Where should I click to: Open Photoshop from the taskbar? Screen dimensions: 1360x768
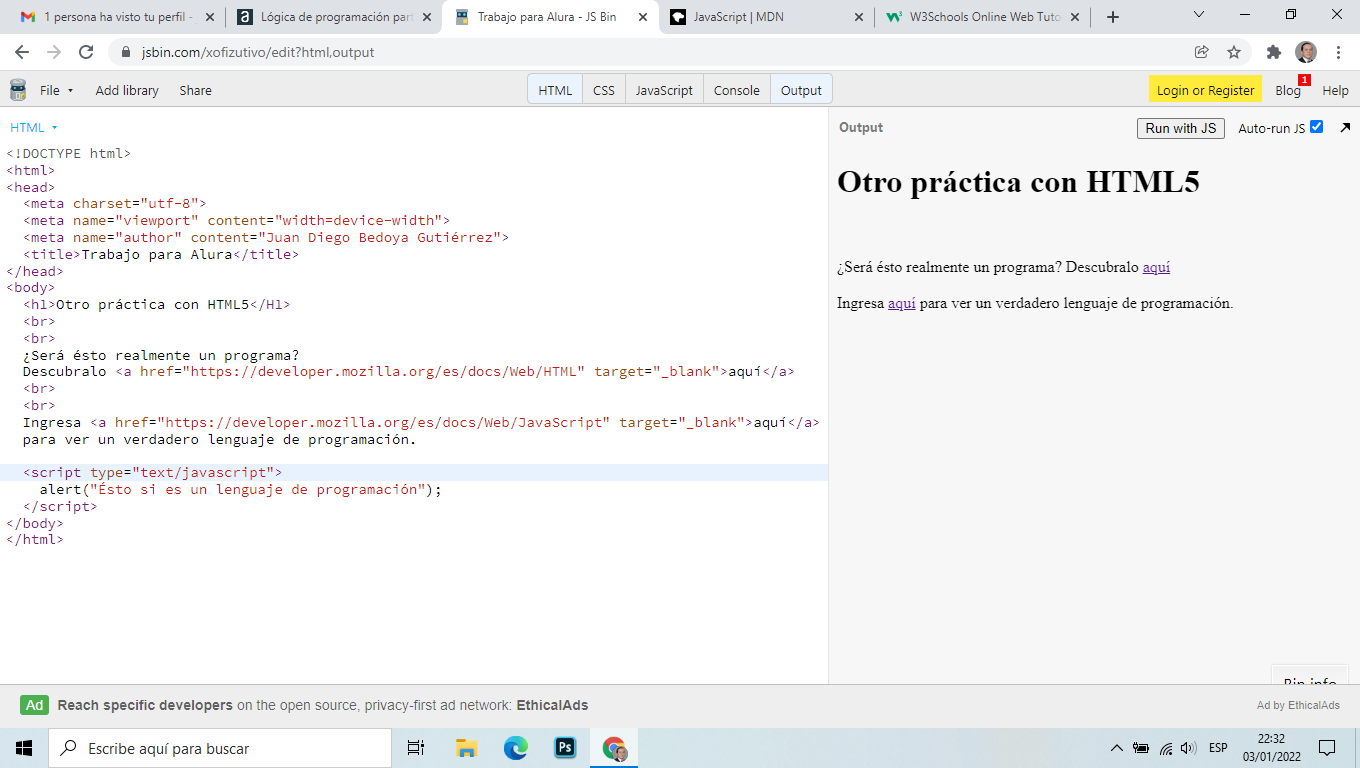[565, 748]
